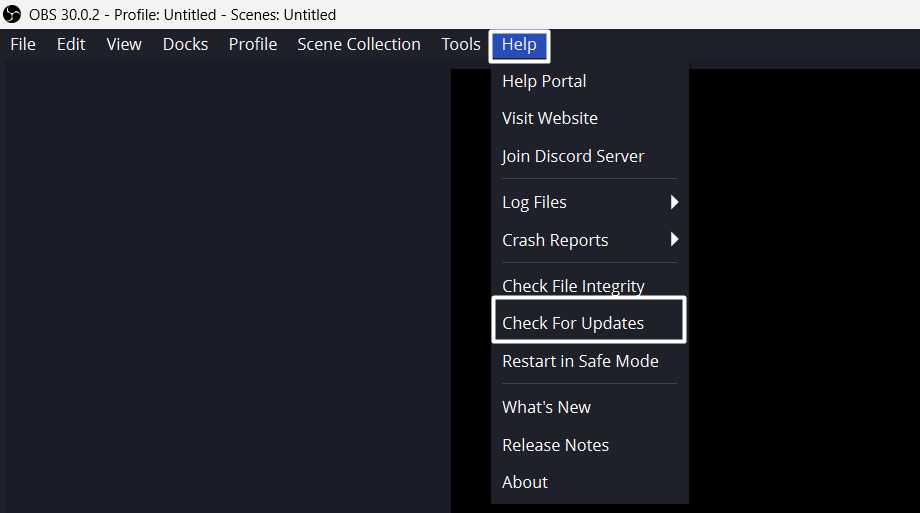The width and height of the screenshot is (920, 513).
Task: Open the What's New entry
Action: pyautogui.click(x=546, y=407)
